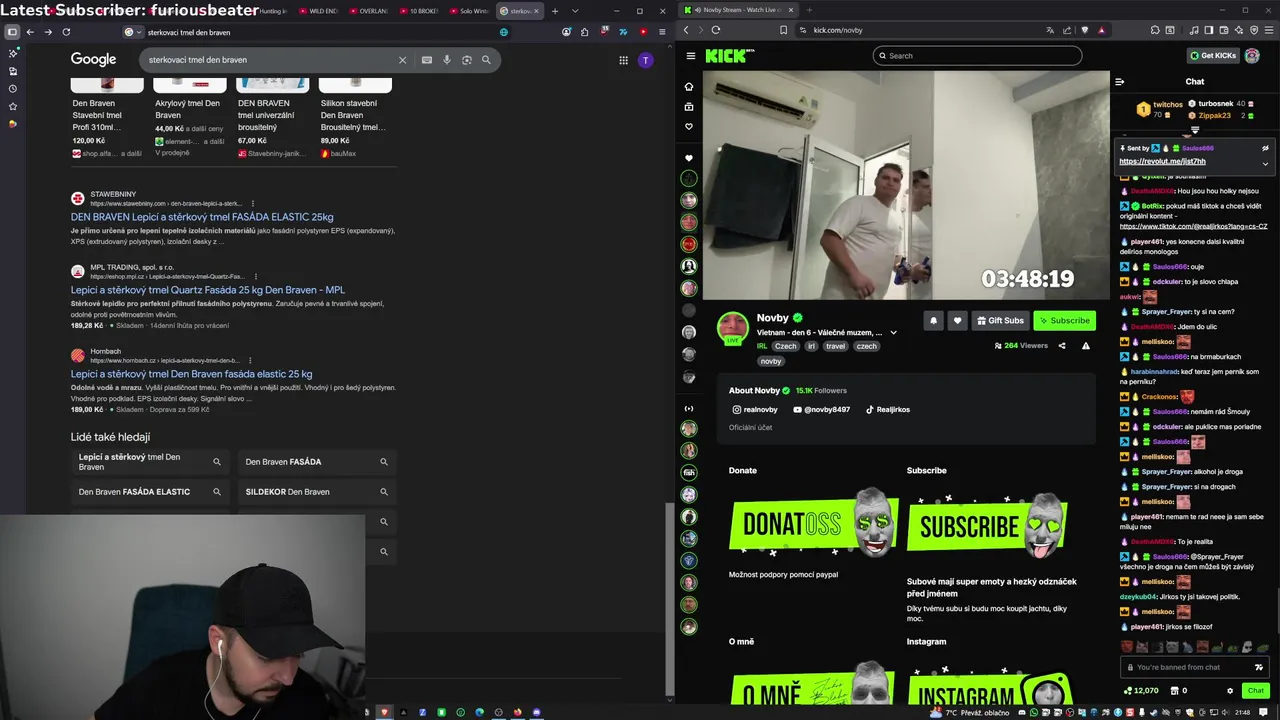Click green Subscribe button
The height and width of the screenshot is (720, 1280).
tap(1064, 320)
